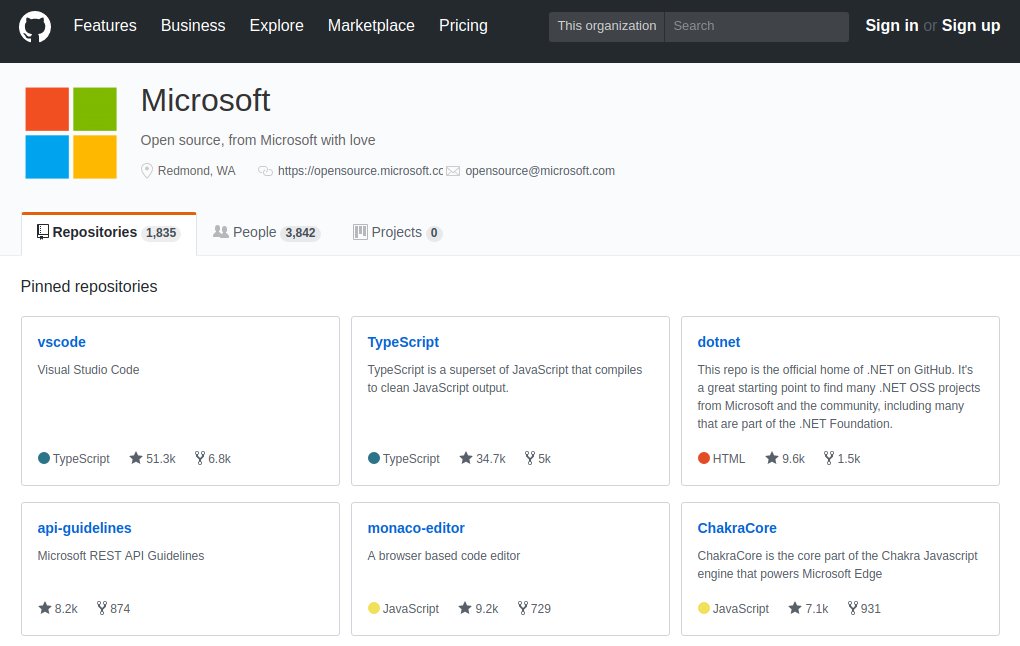Focus the Search input field
This screenshot has height=646, width=1020.
point(757,26)
